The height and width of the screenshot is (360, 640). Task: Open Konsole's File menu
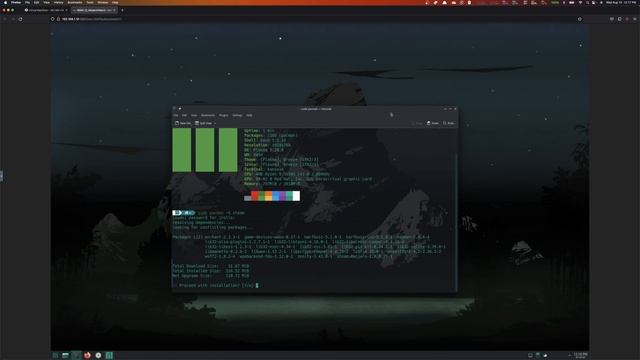coord(176,116)
